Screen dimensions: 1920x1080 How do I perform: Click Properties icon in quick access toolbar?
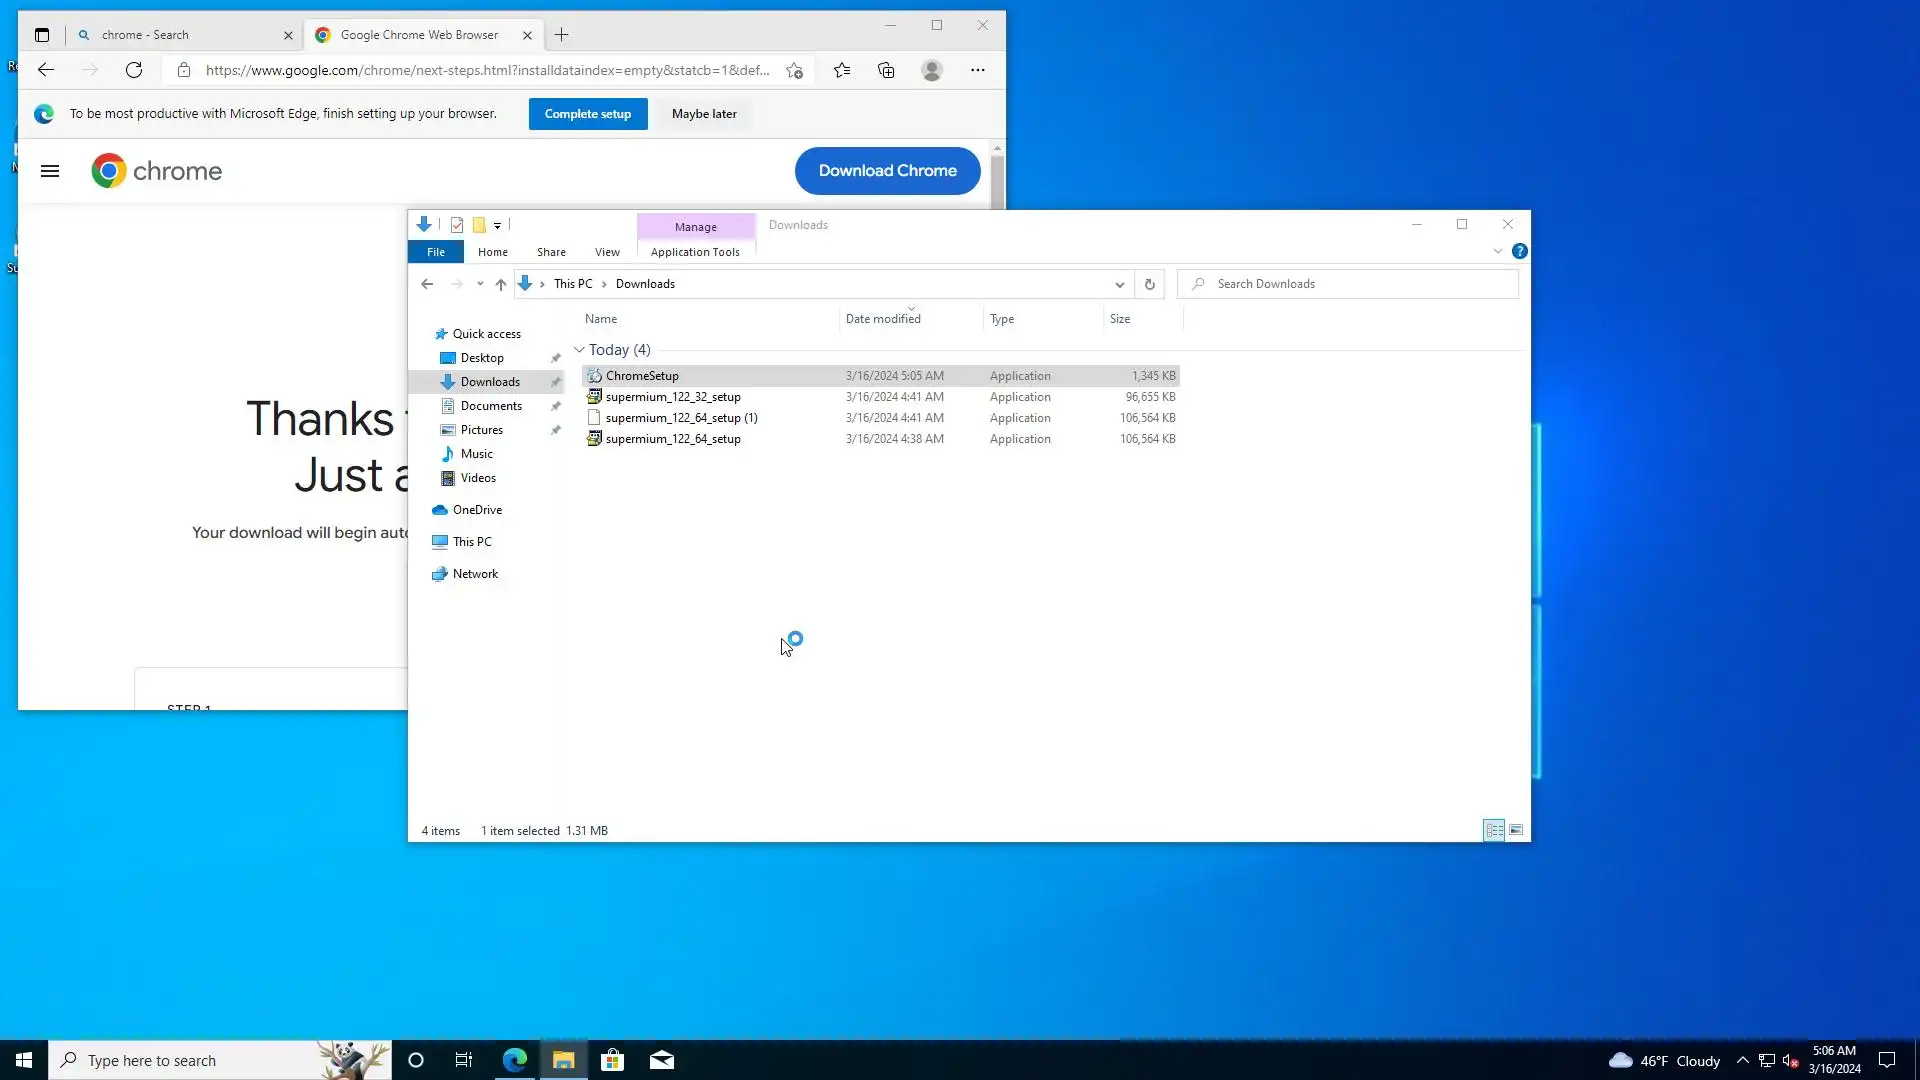click(x=457, y=225)
